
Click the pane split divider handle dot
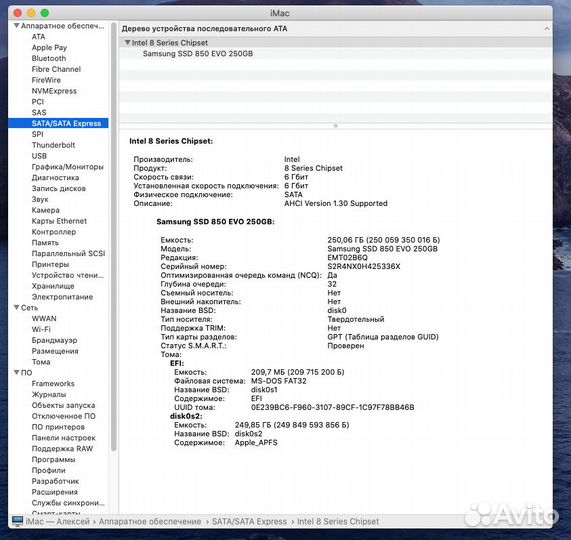335,126
